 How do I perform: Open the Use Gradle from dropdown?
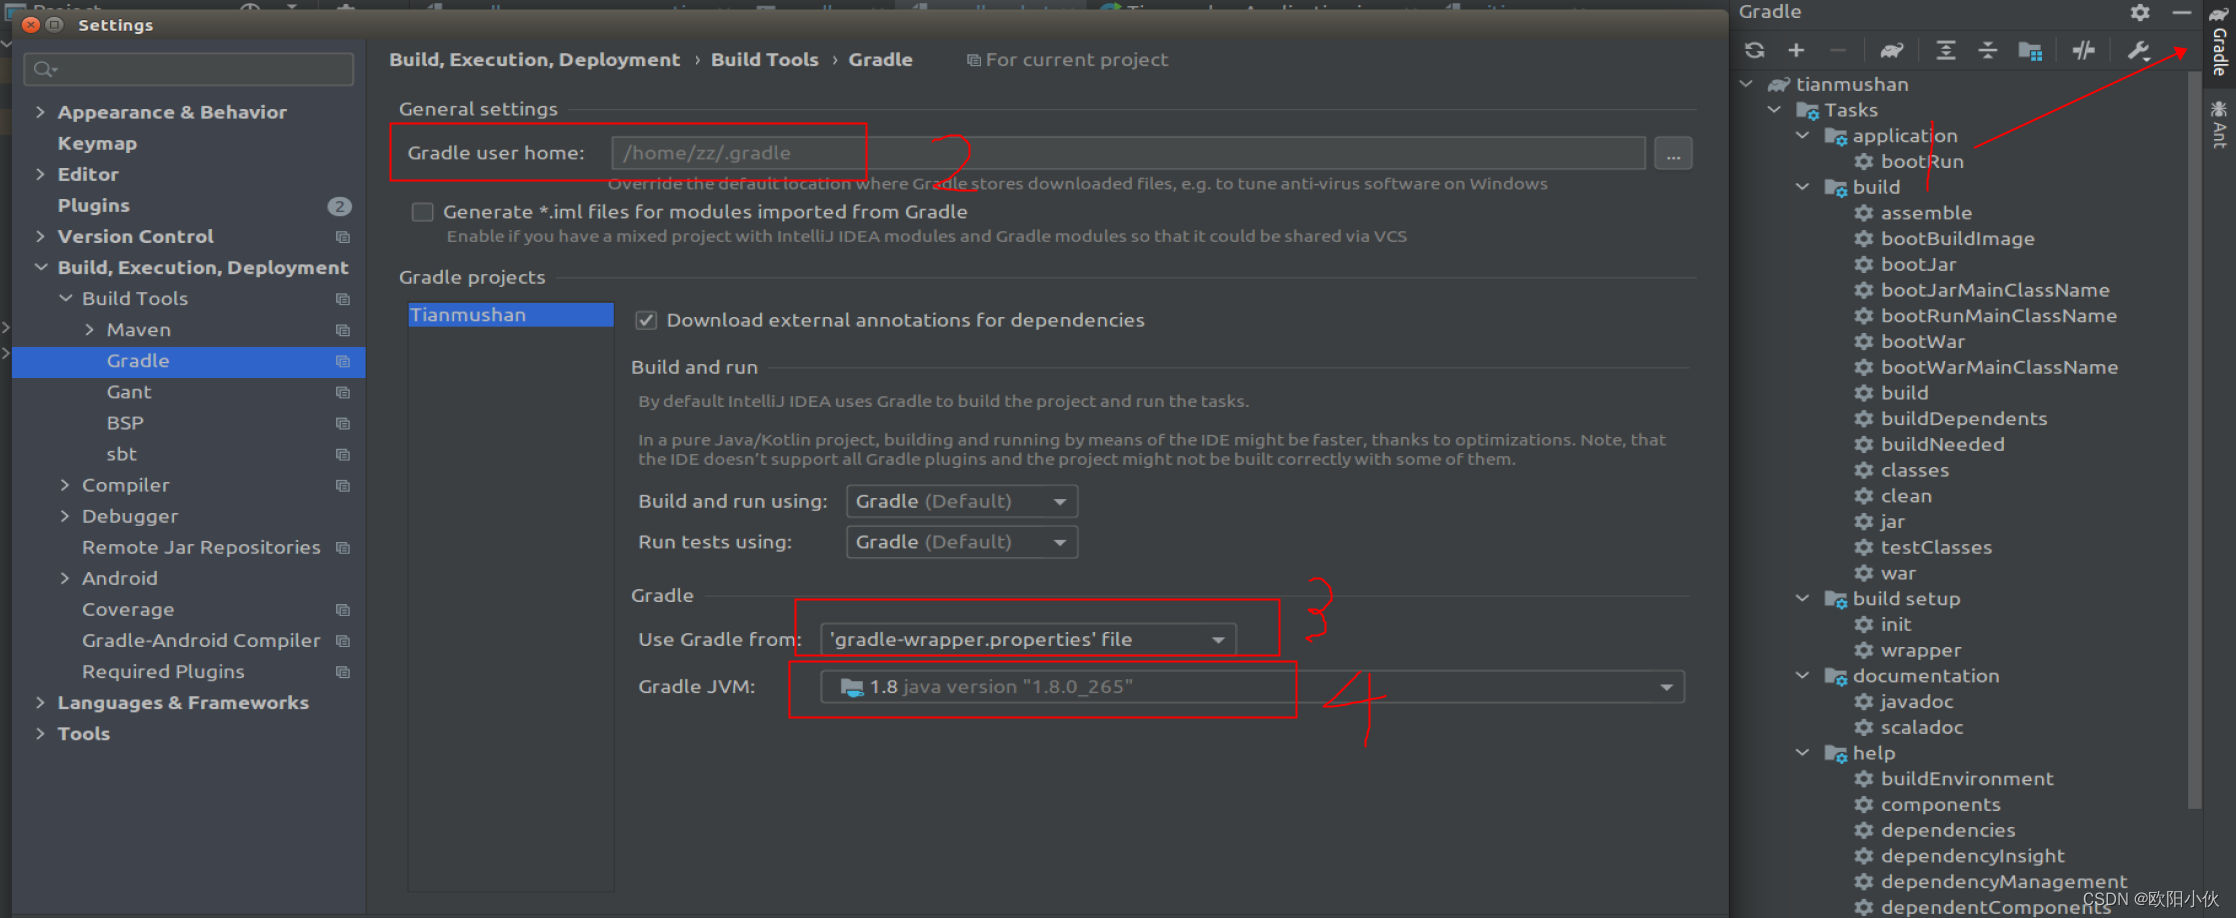tap(1217, 639)
